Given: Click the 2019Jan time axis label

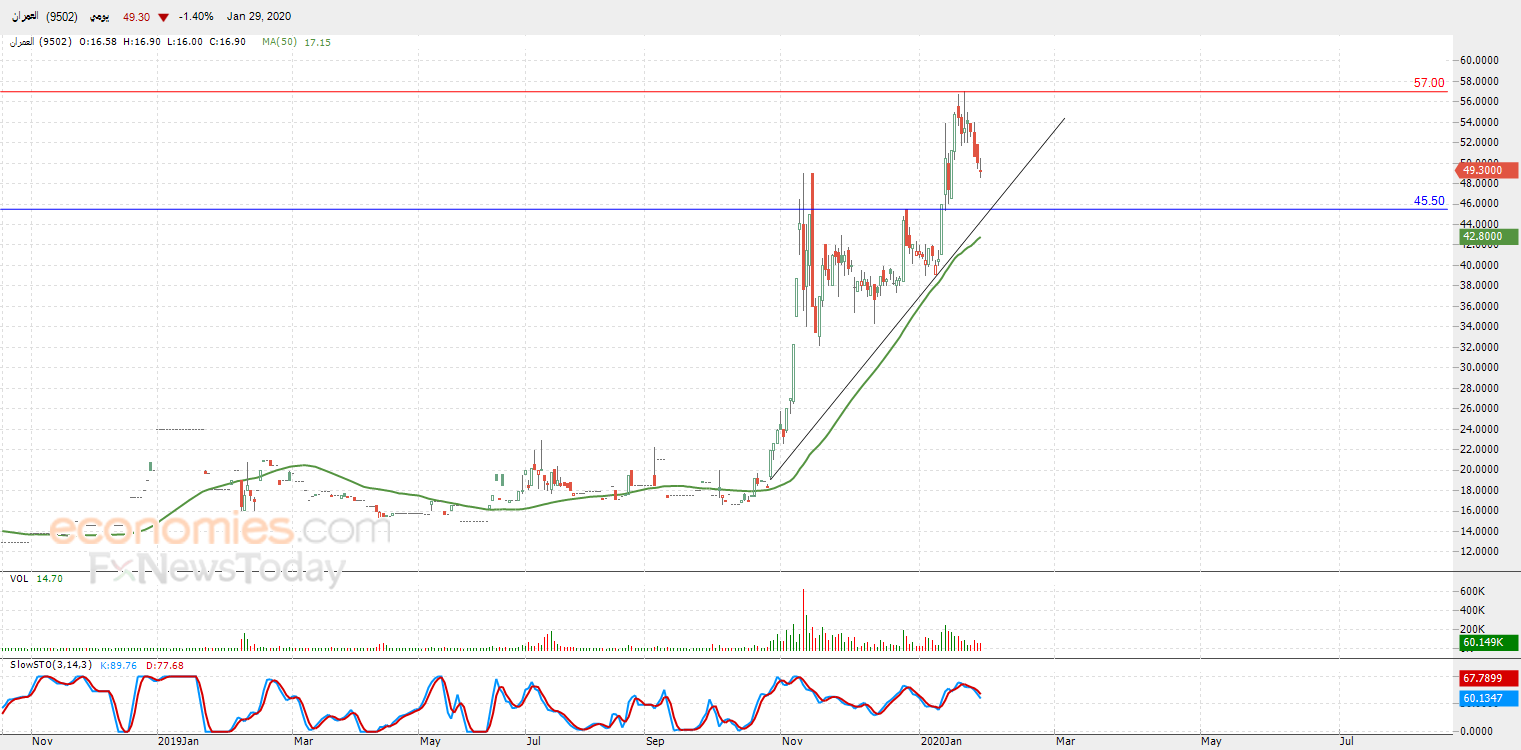Looking at the screenshot, I should [178, 742].
